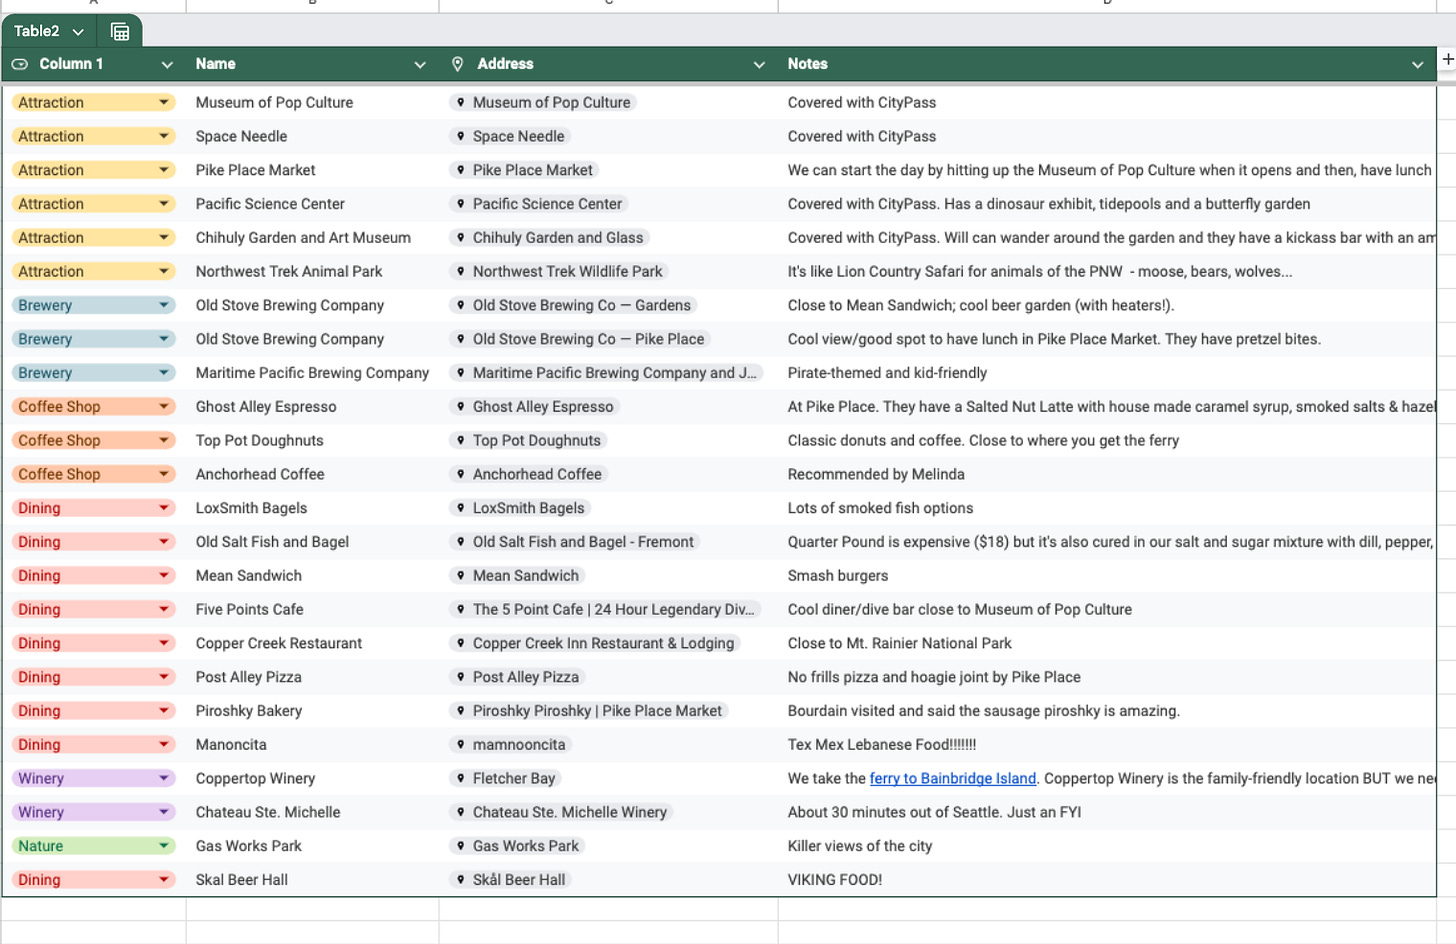
Task: Open Brewery dropdown for Maritime Pacific Brewing row
Action: (164, 372)
